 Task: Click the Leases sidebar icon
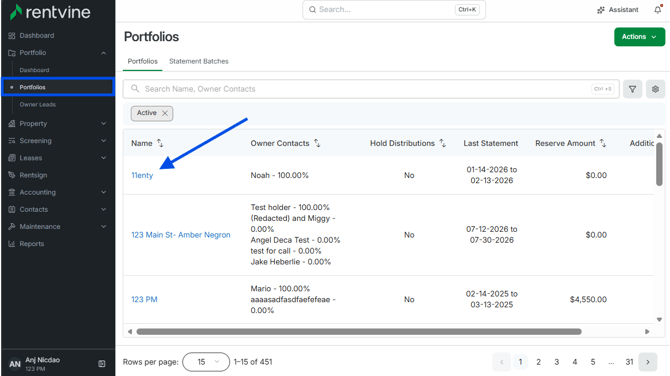click(x=12, y=158)
